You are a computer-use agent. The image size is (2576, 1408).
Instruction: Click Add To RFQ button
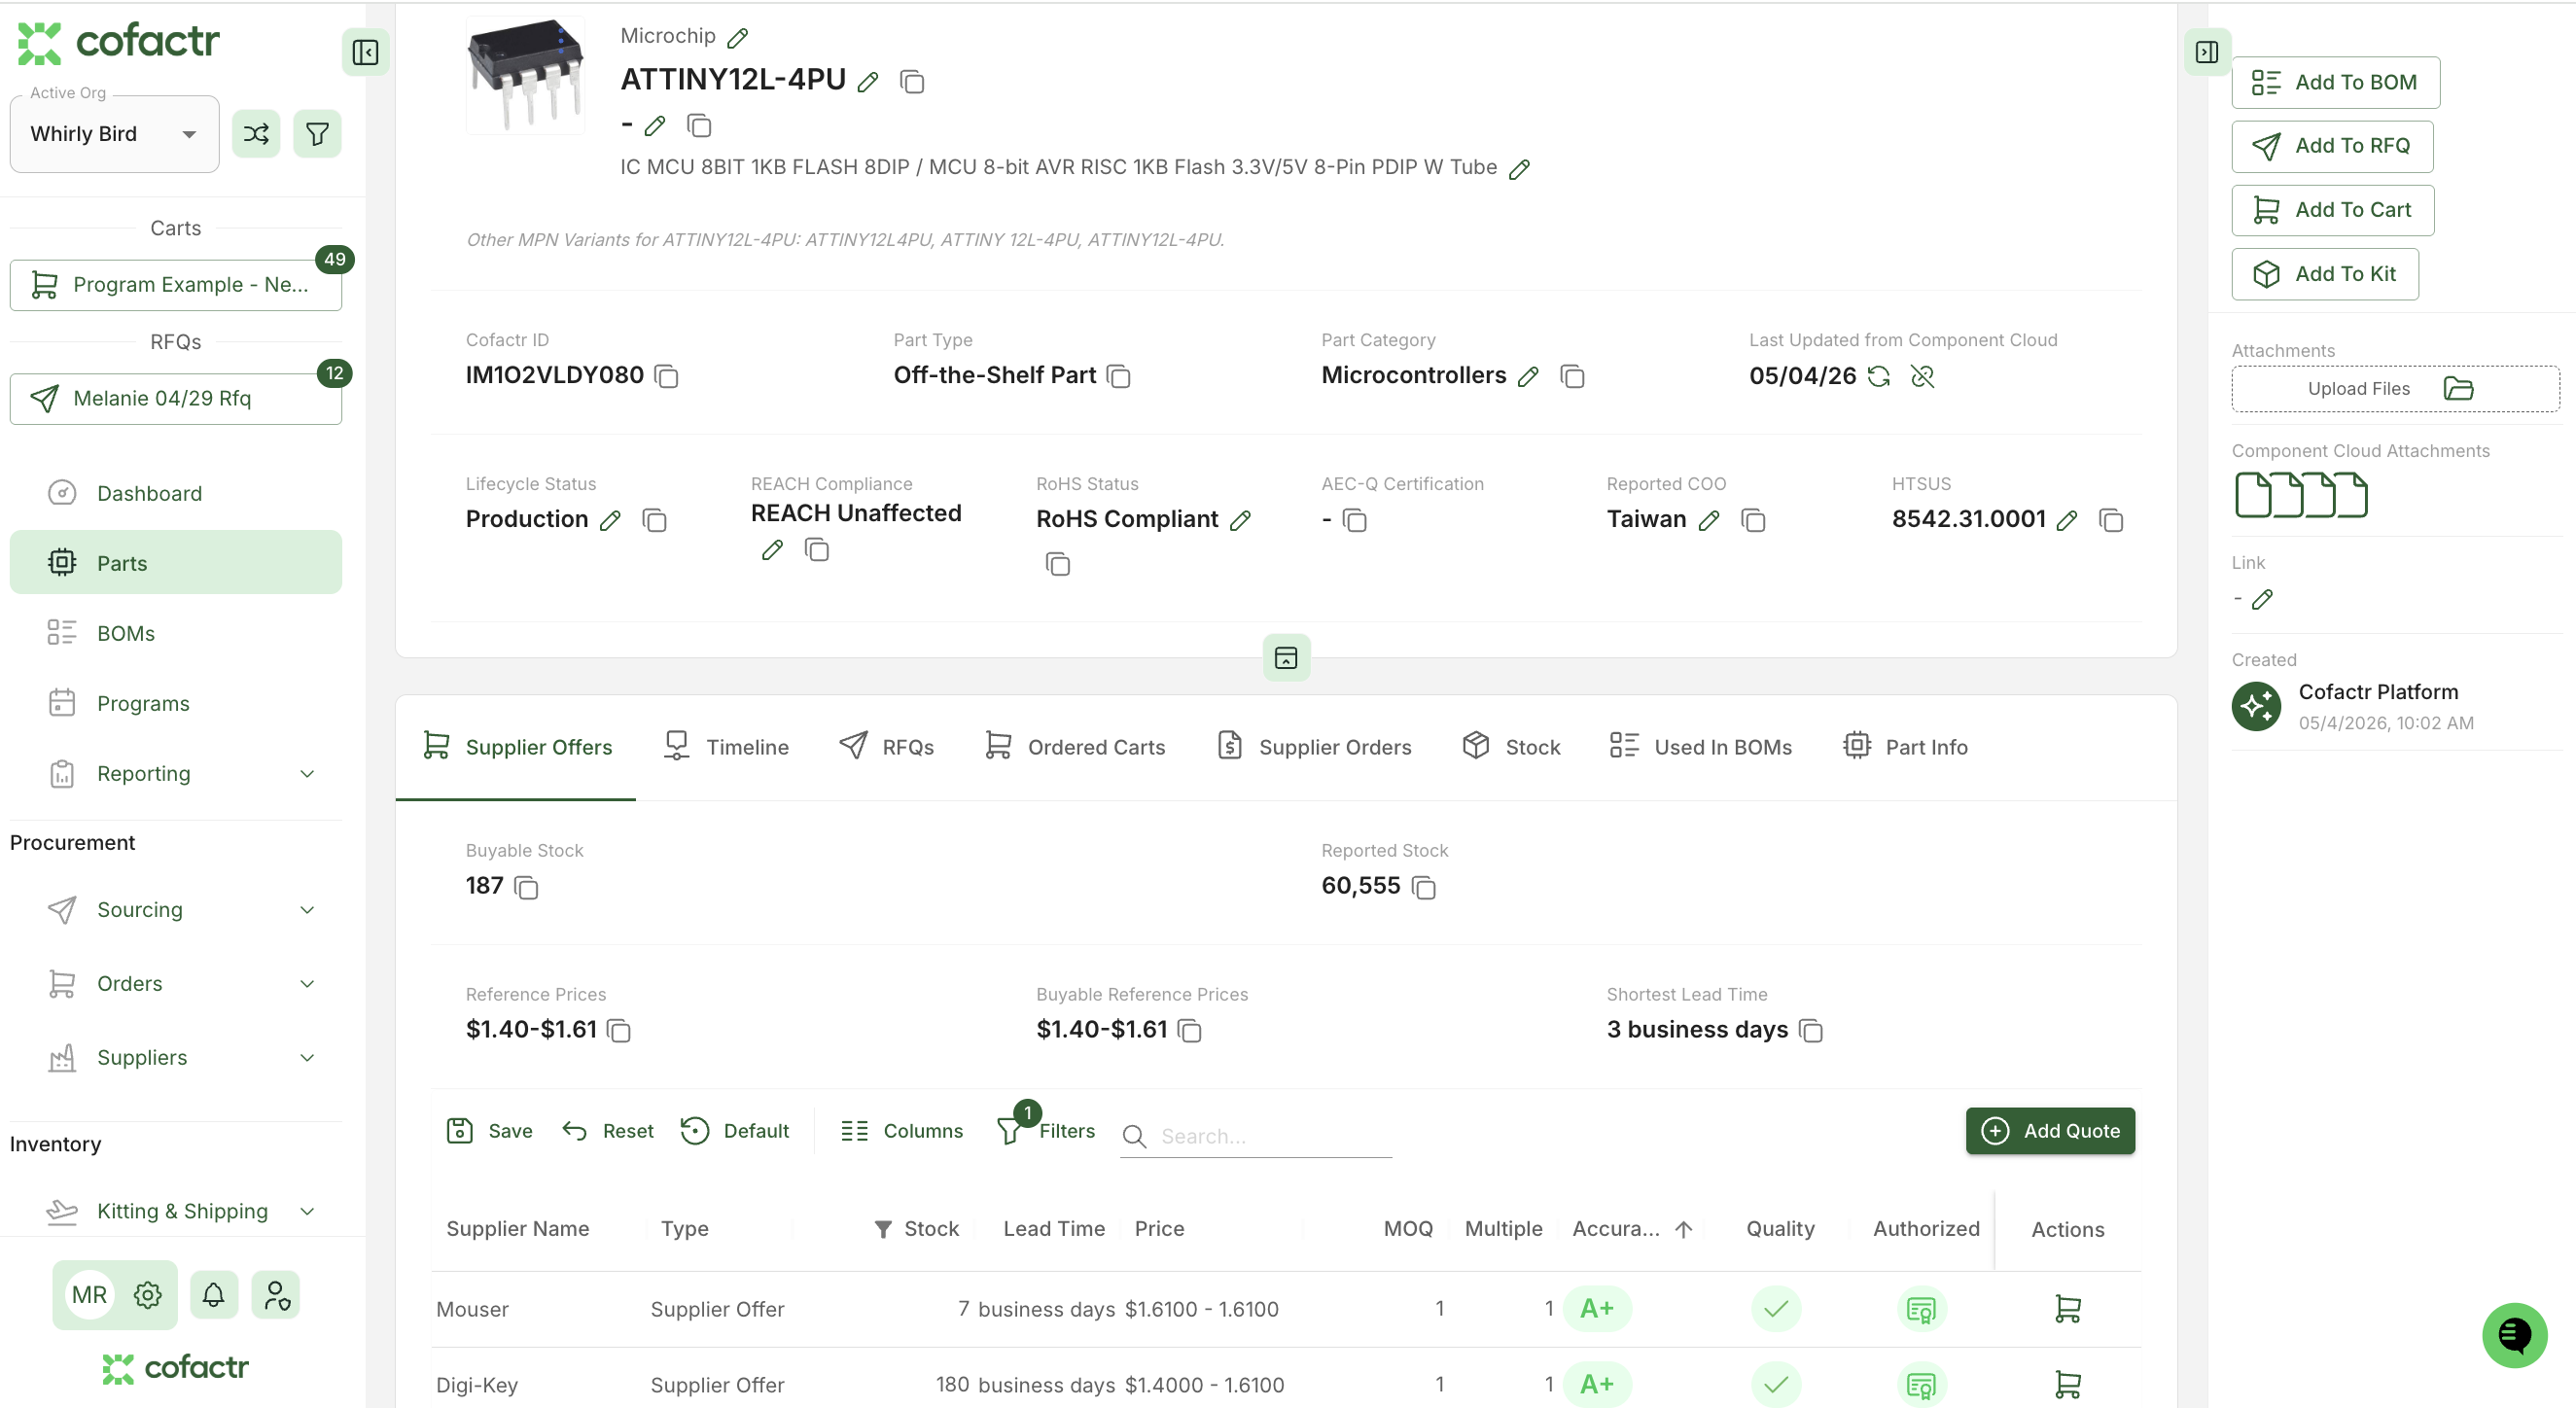[2332, 146]
